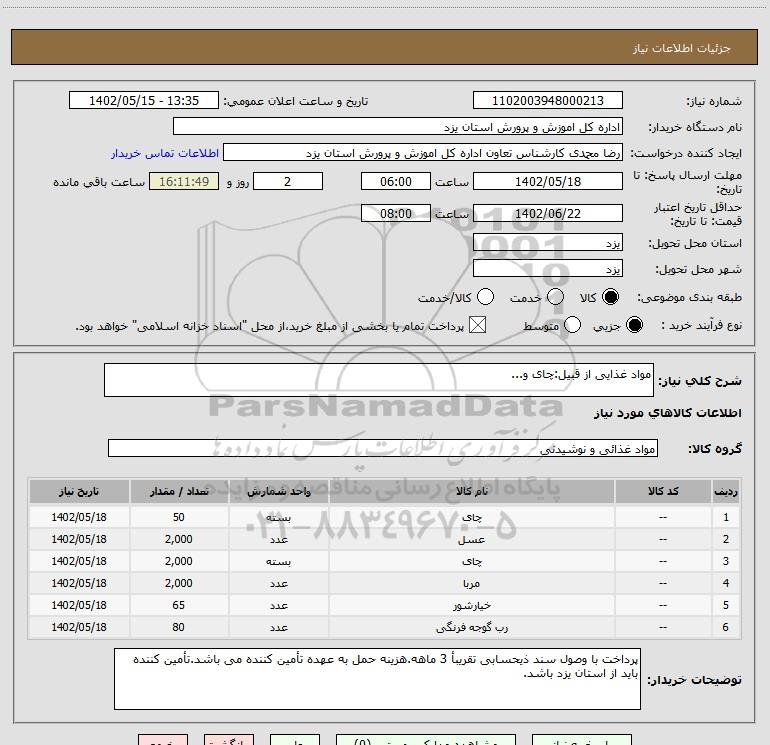Click the quantity 50 in row 1
Viewport: 770px width, 745px height.
pos(179,517)
